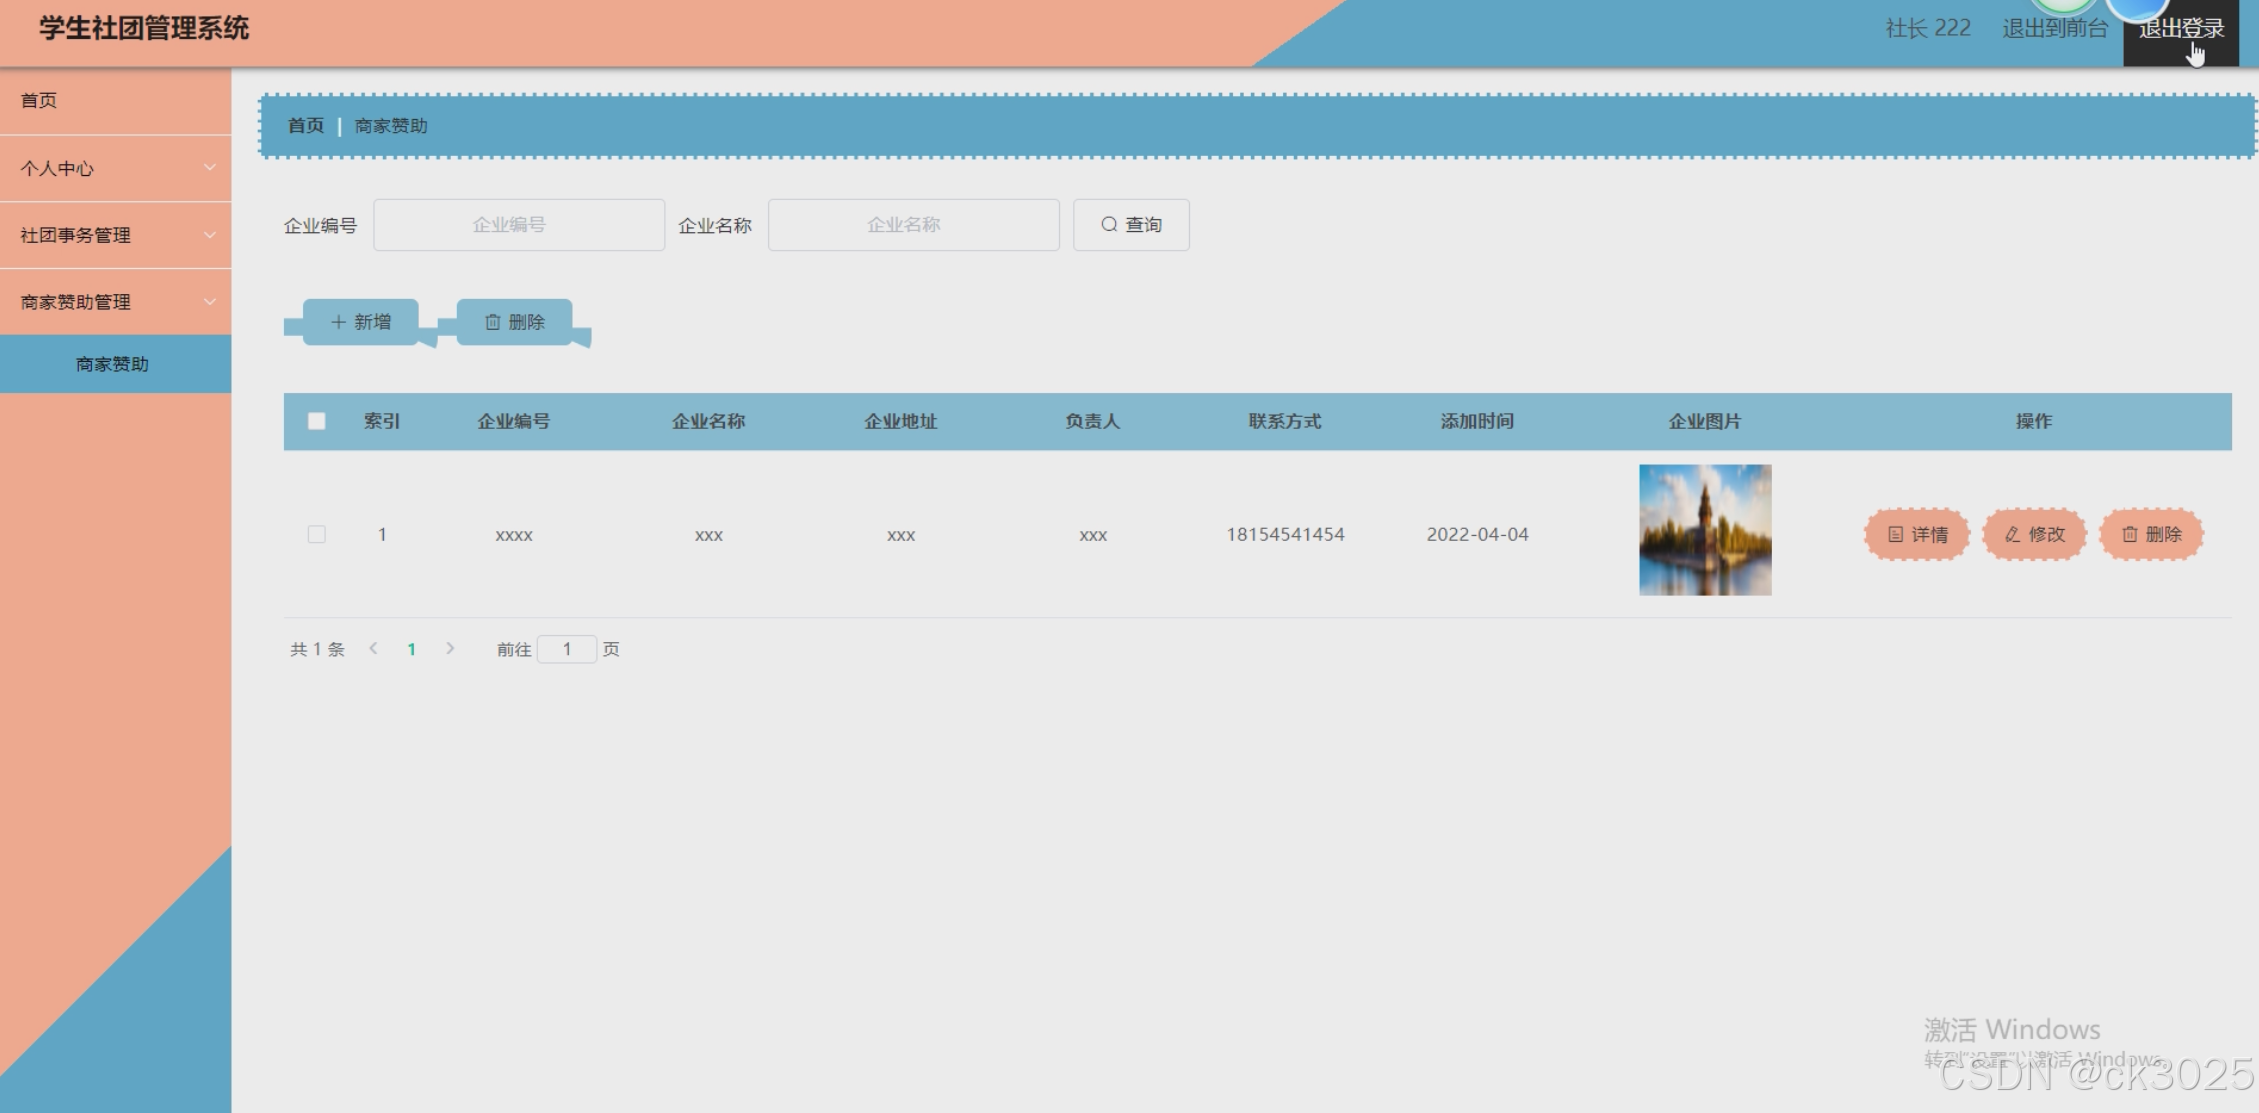Select the 商家赞助 submenu item

pos(113,364)
